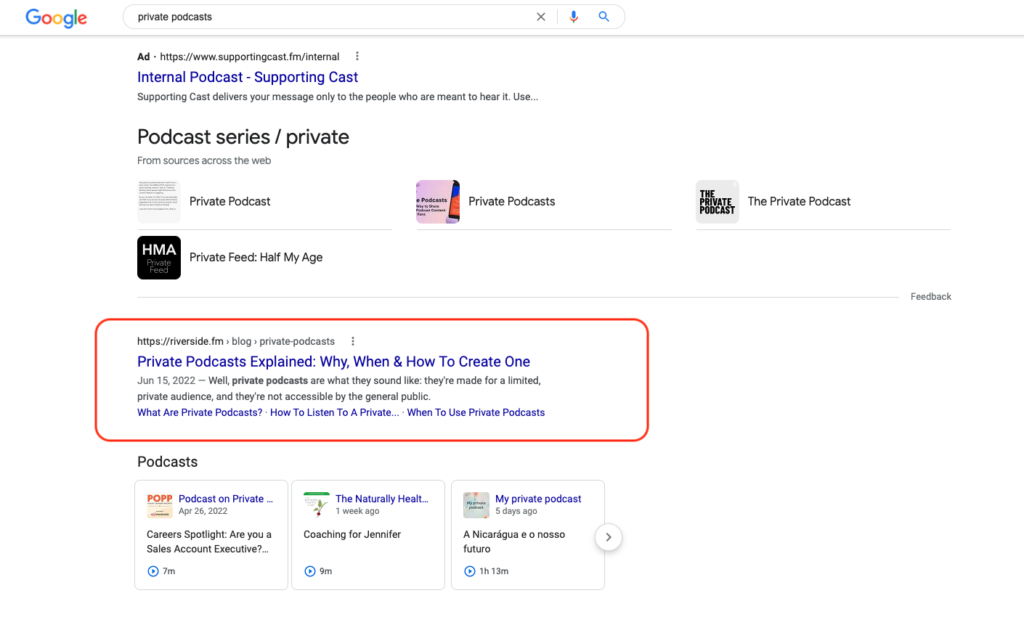1024x617 pixels.
Task: Open 'Private Podcasts Explained' result title
Action: 334,362
